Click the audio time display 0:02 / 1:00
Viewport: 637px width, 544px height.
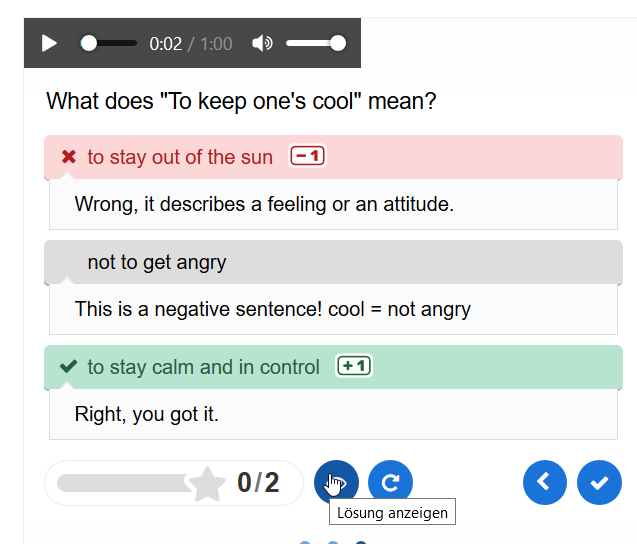tap(190, 43)
